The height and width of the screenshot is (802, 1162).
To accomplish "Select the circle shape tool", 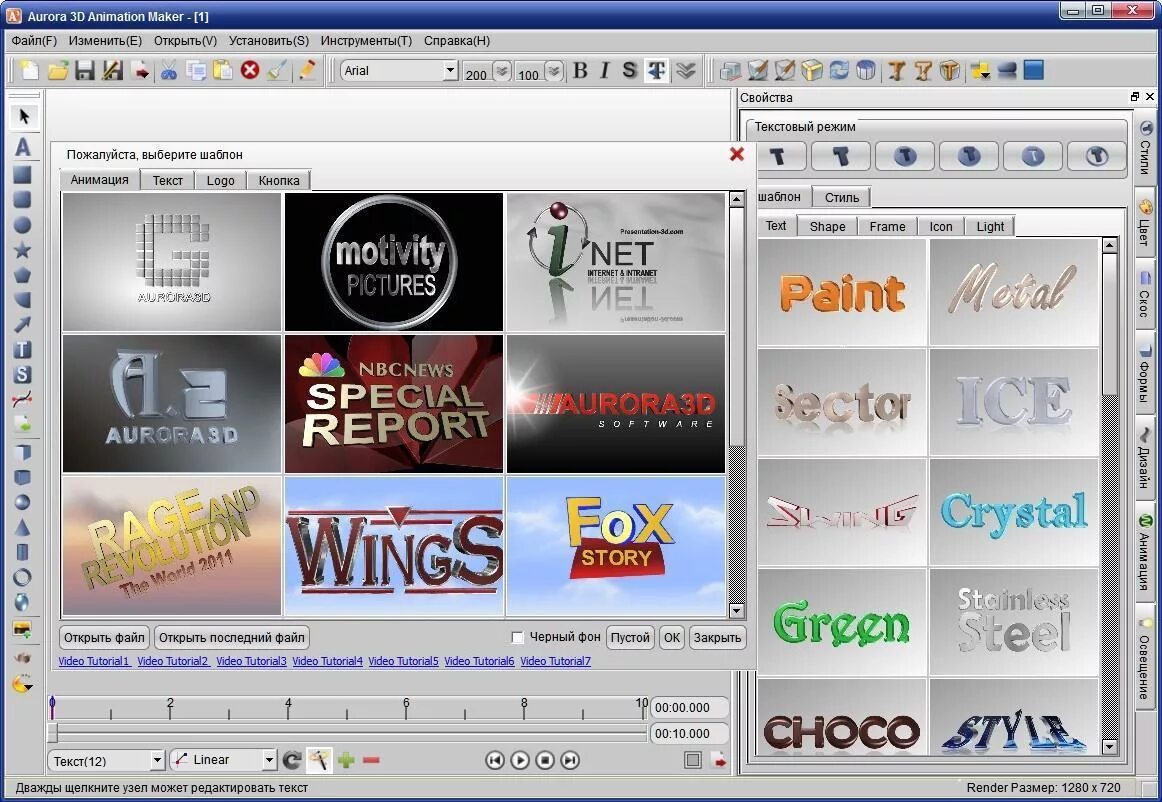I will point(23,225).
